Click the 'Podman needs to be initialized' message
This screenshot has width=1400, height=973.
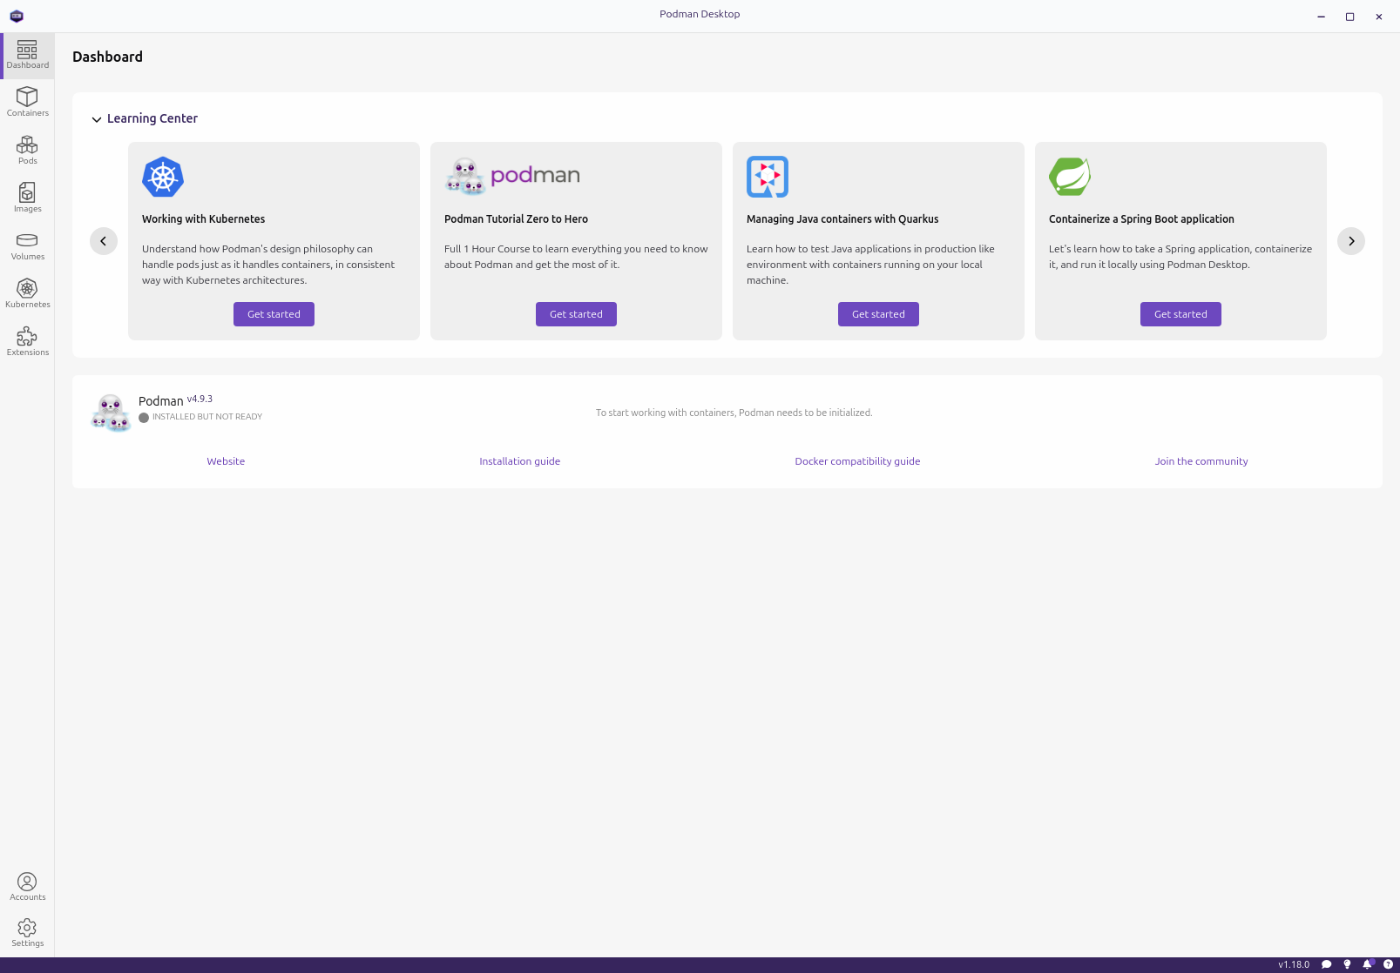coord(734,412)
